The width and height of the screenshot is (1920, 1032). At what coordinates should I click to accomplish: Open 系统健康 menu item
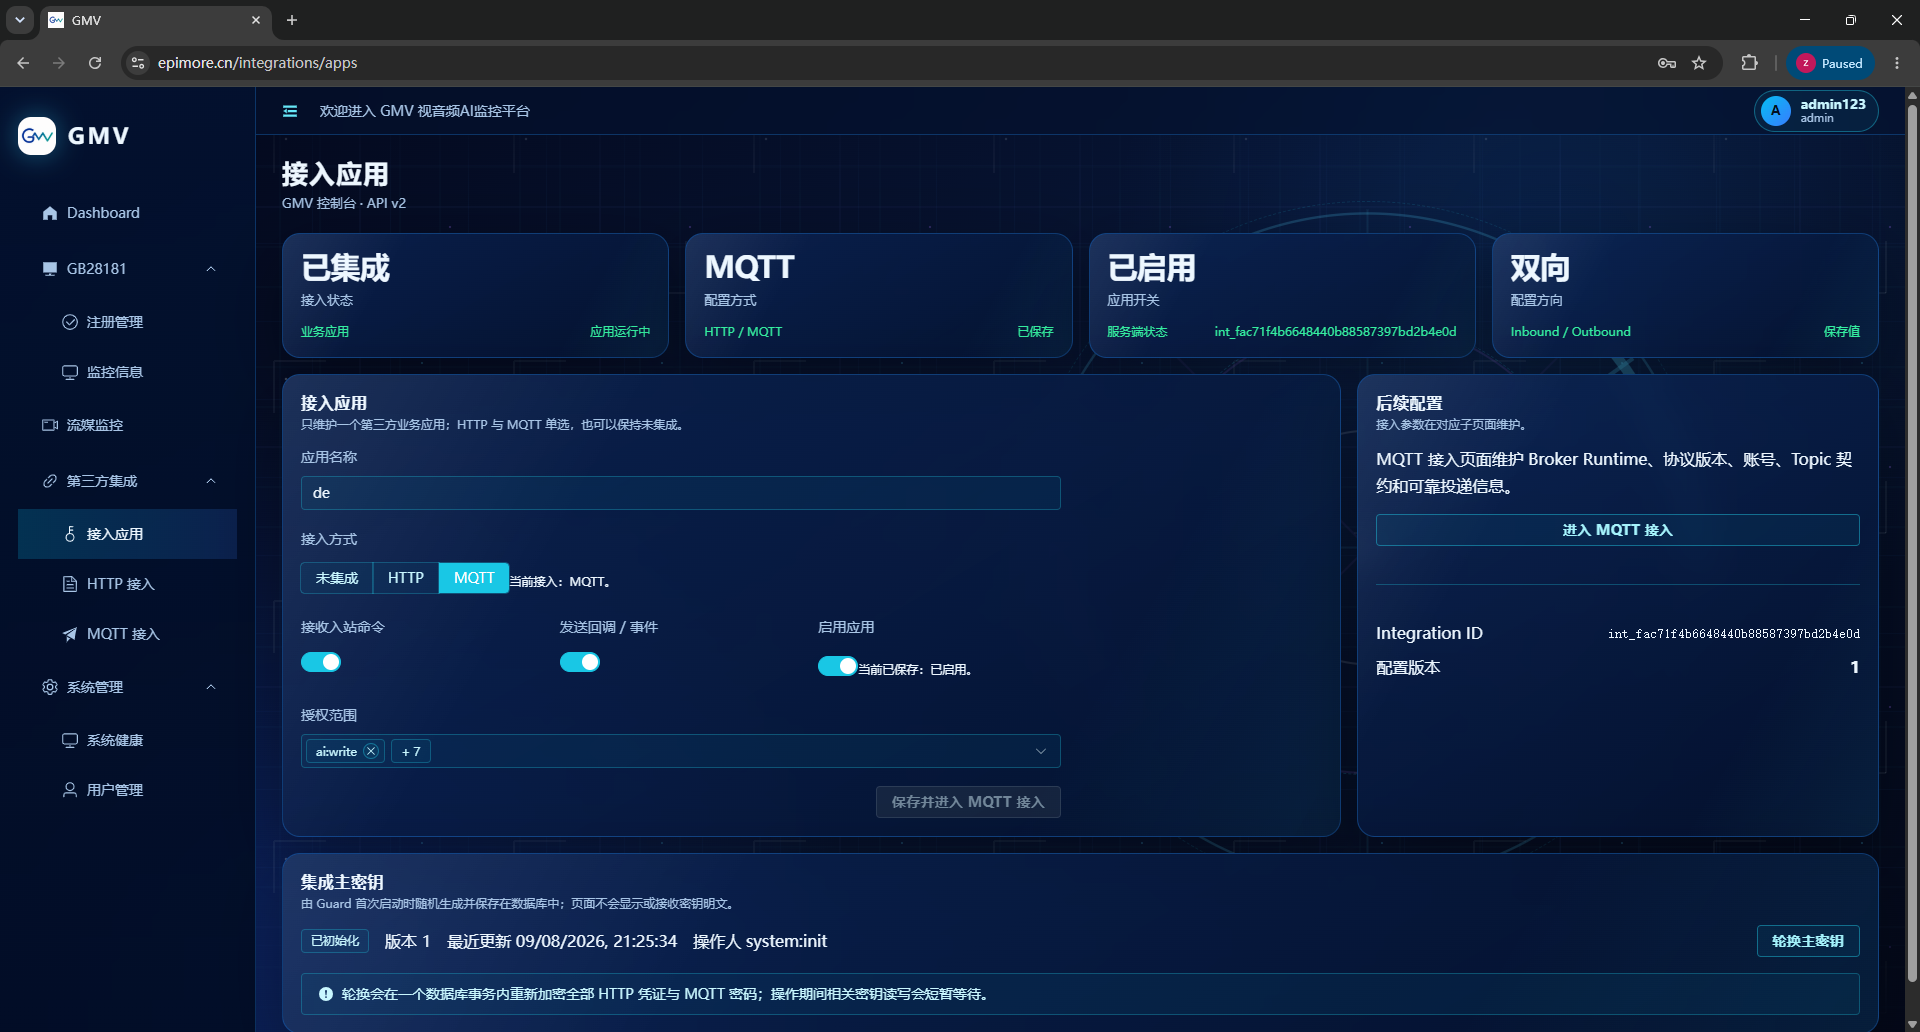tap(128, 740)
